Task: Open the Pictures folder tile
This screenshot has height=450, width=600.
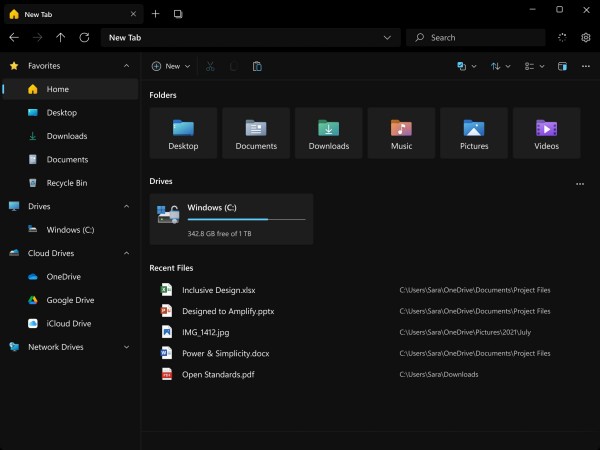Action: tap(474, 133)
